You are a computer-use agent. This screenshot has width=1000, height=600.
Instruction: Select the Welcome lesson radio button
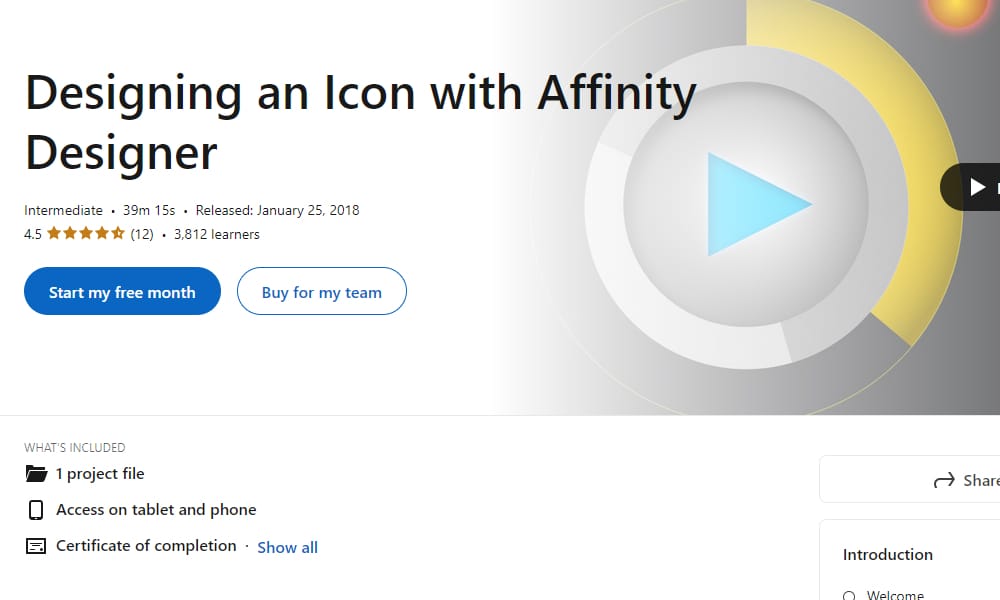pos(849,594)
